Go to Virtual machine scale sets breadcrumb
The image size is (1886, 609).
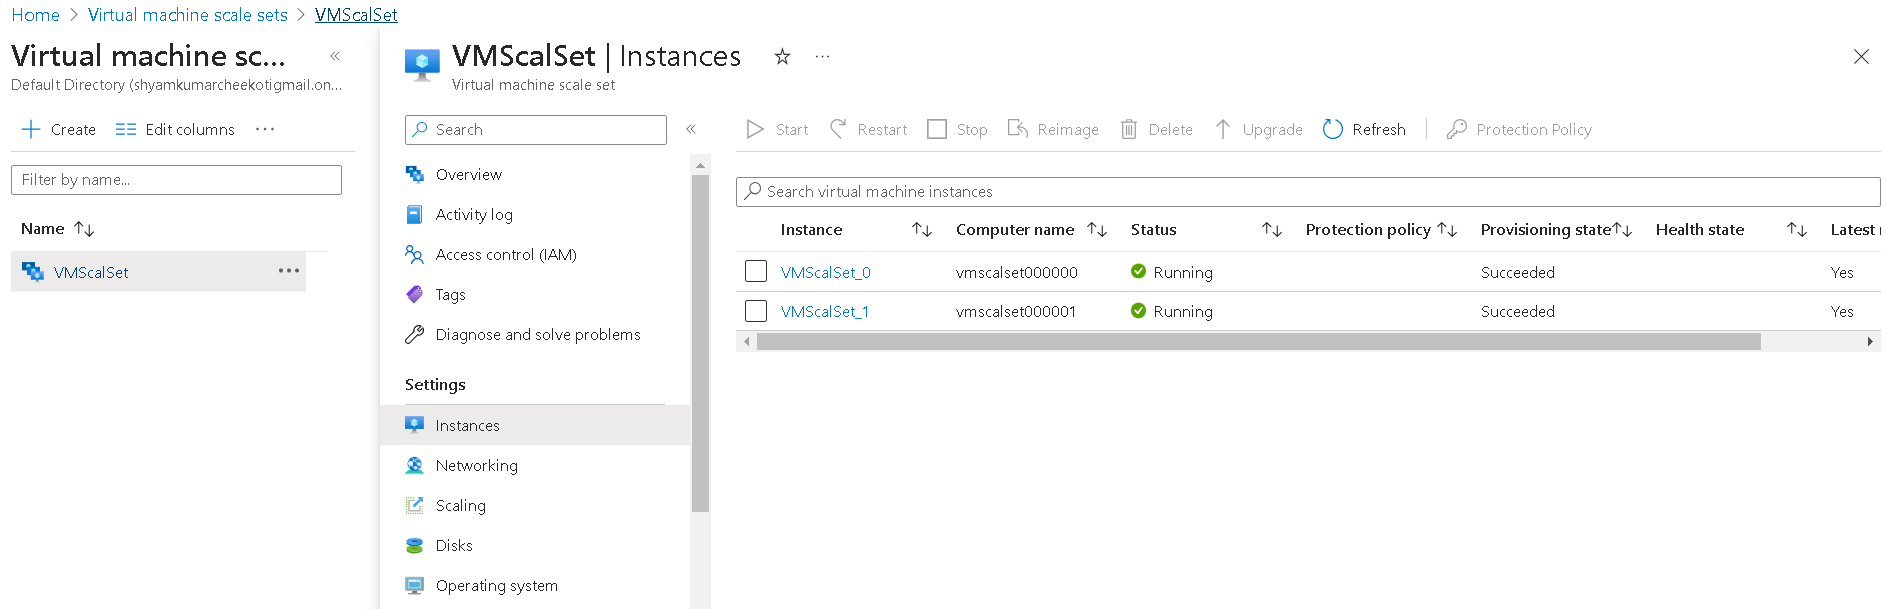pyautogui.click(x=188, y=15)
